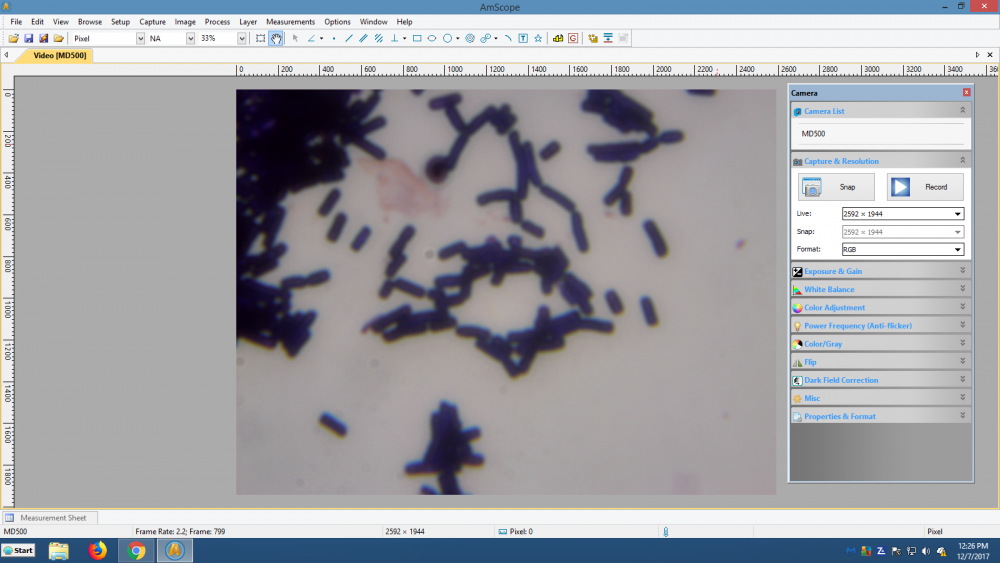
Task: Open Firefox from the taskbar
Action: tap(97, 551)
